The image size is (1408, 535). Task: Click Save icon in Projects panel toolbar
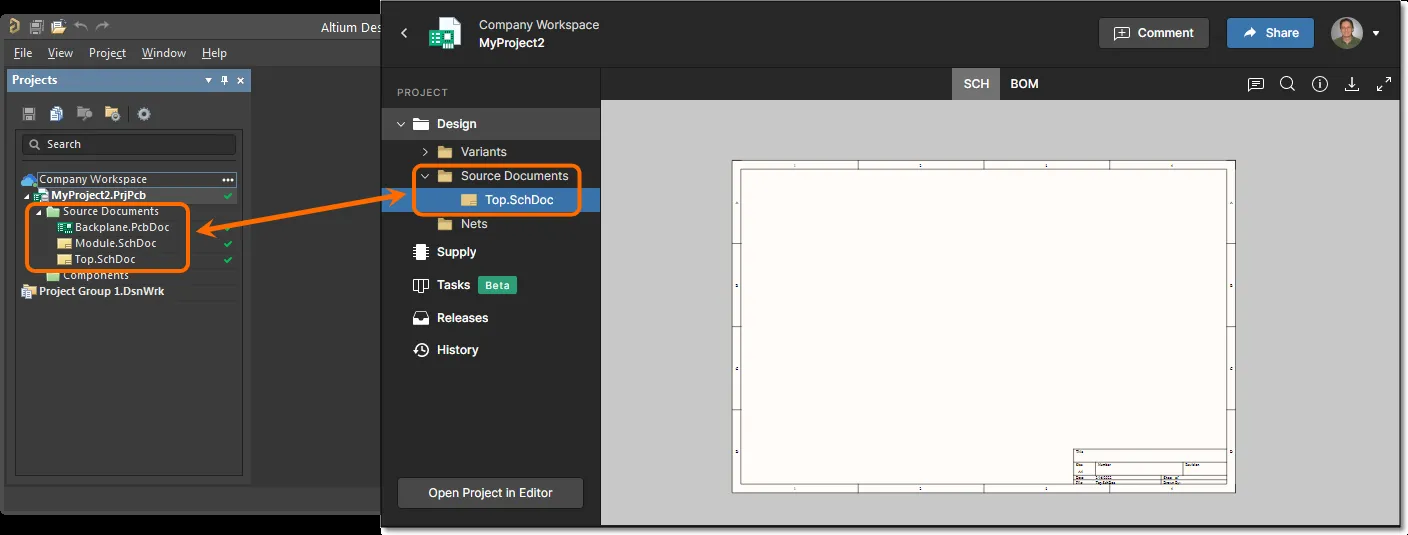[29, 114]
